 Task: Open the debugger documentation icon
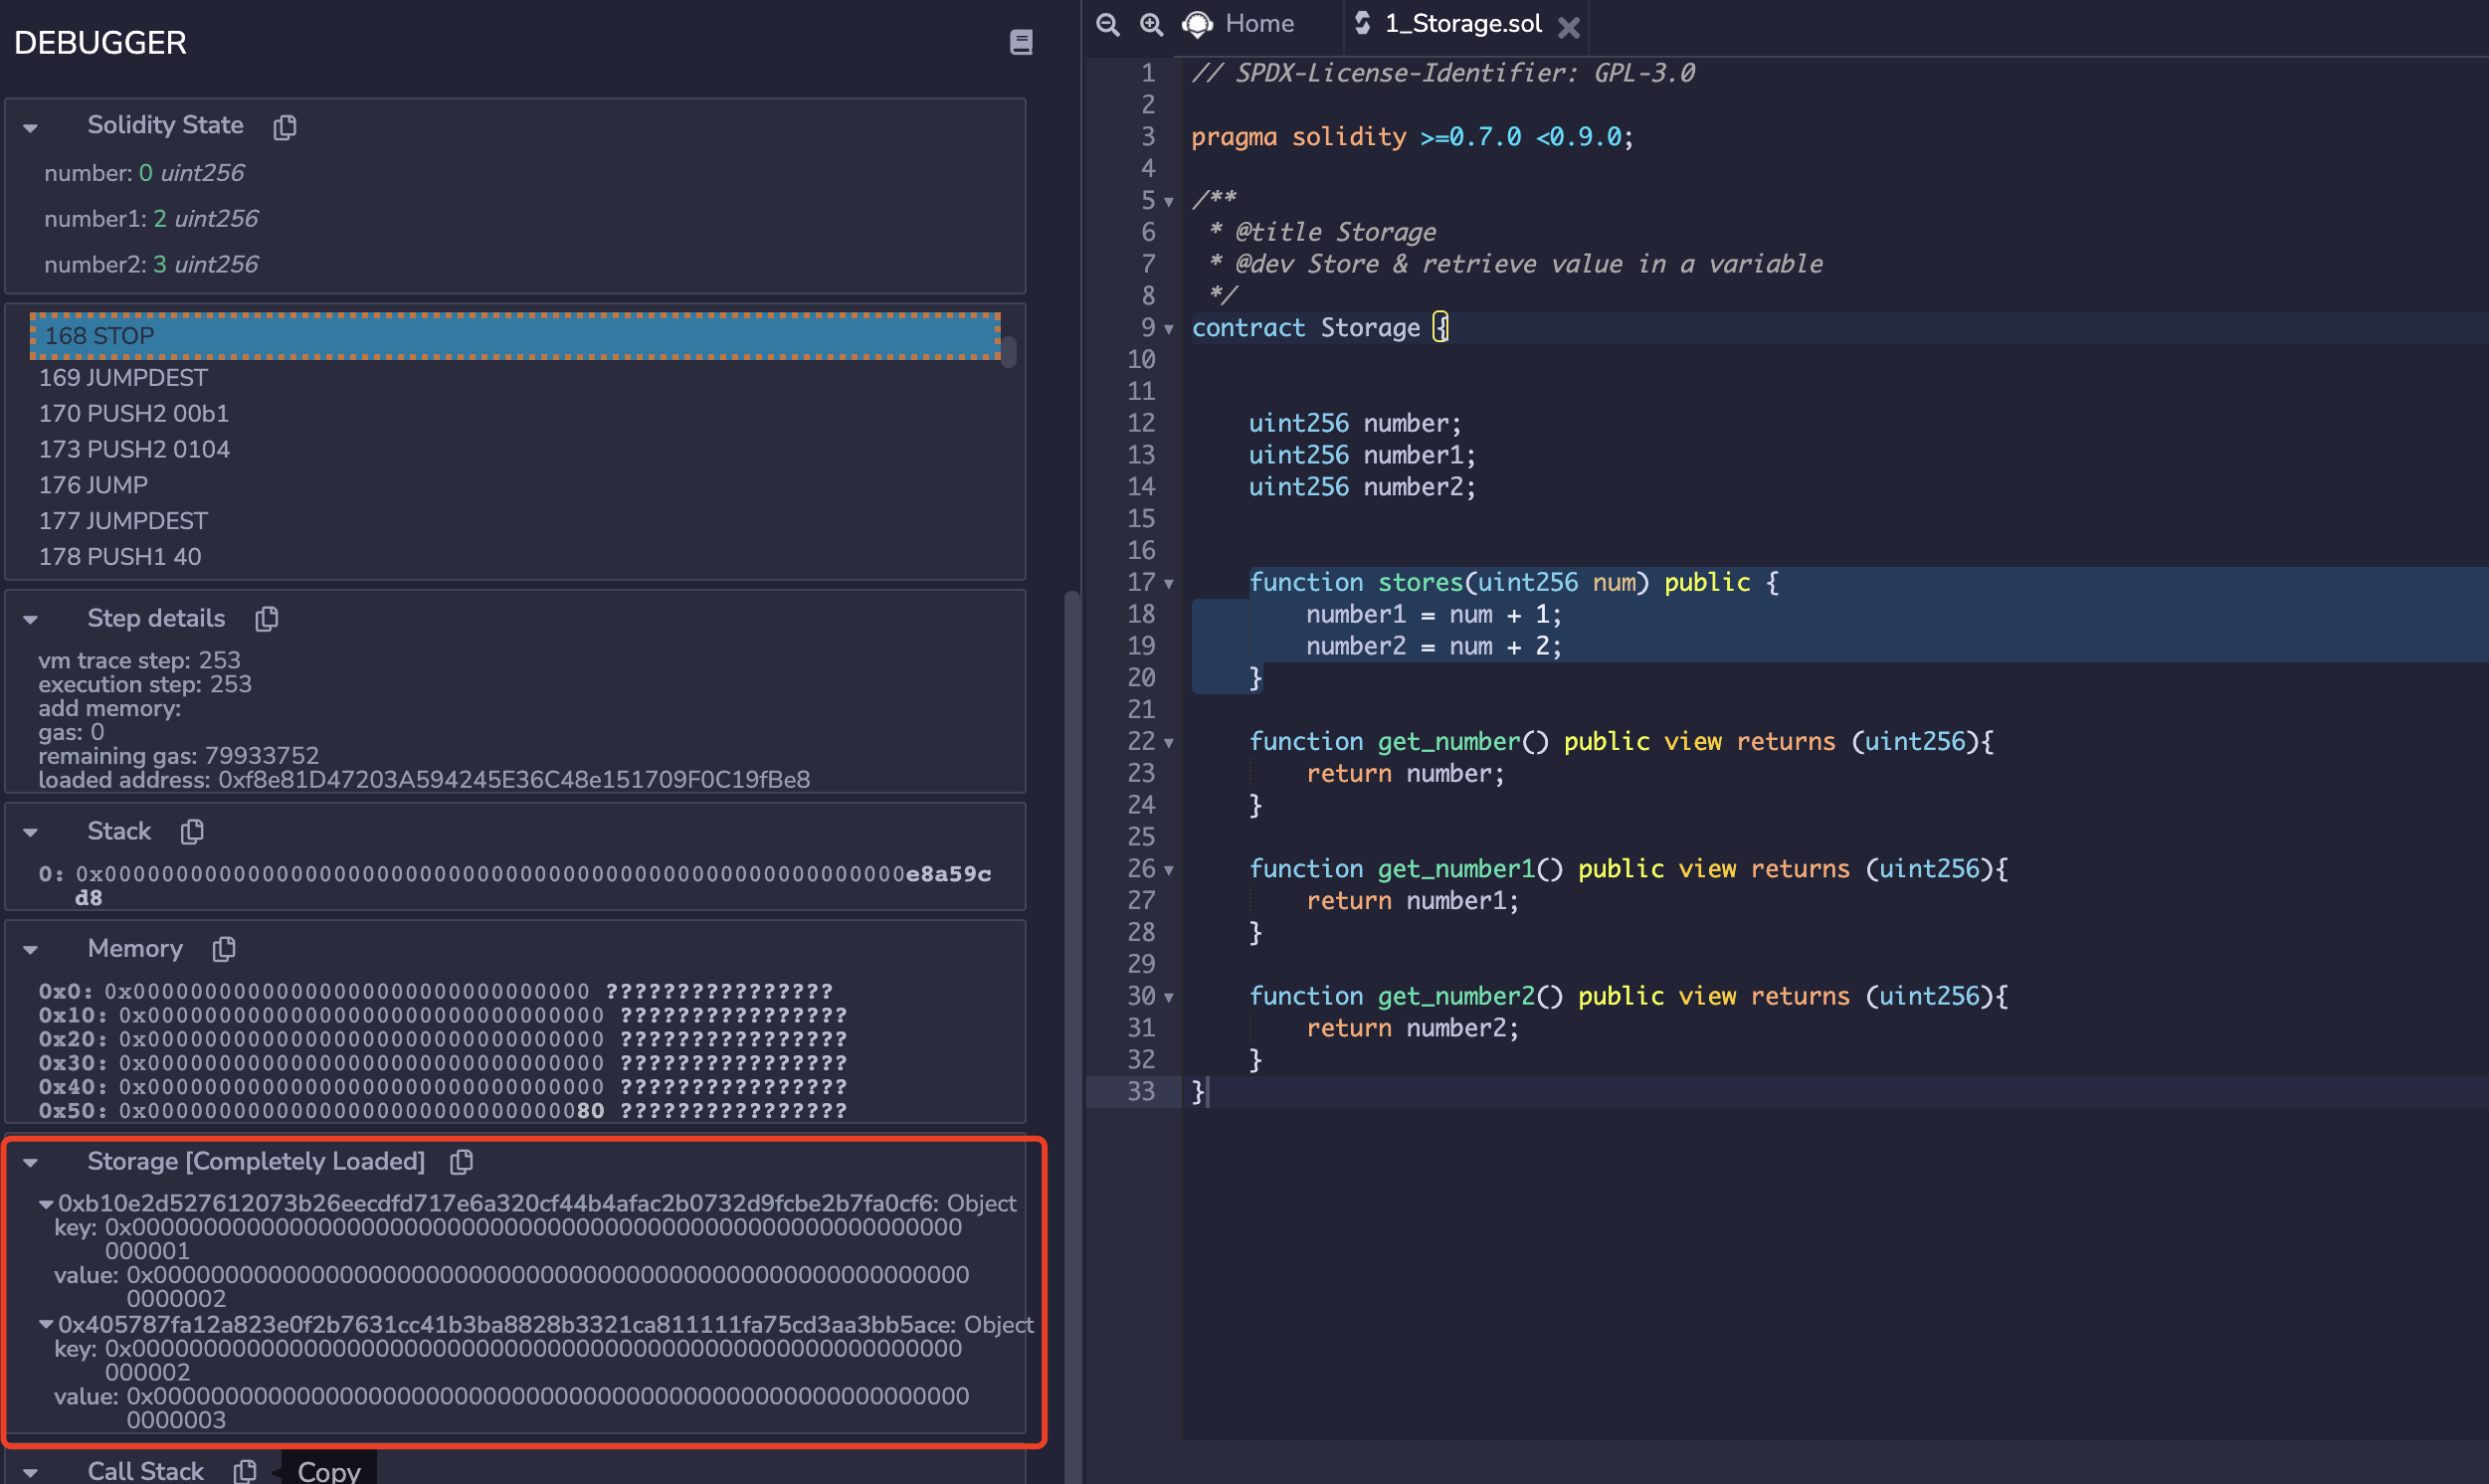click(x=1021, y=43)
